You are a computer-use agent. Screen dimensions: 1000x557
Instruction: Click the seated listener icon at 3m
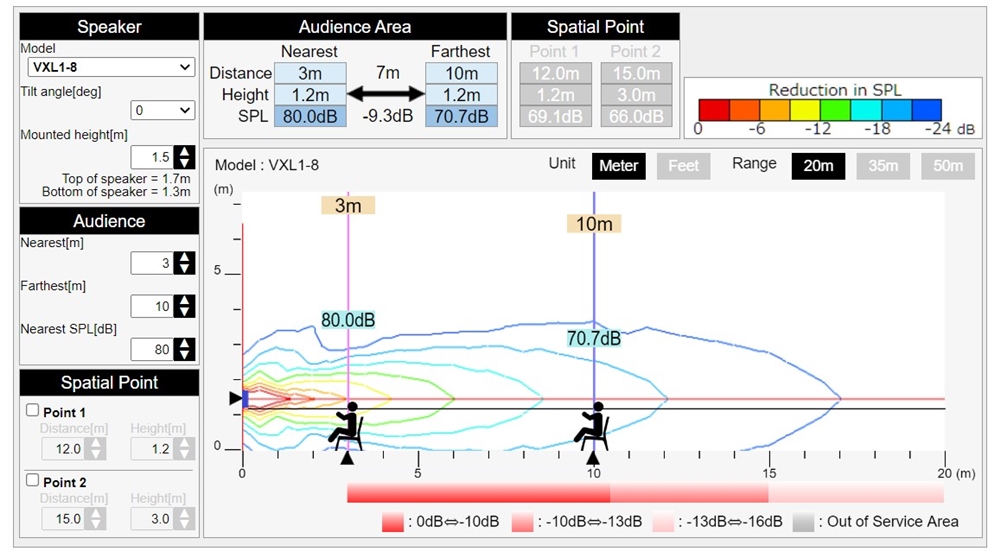(x=346, y=425)
